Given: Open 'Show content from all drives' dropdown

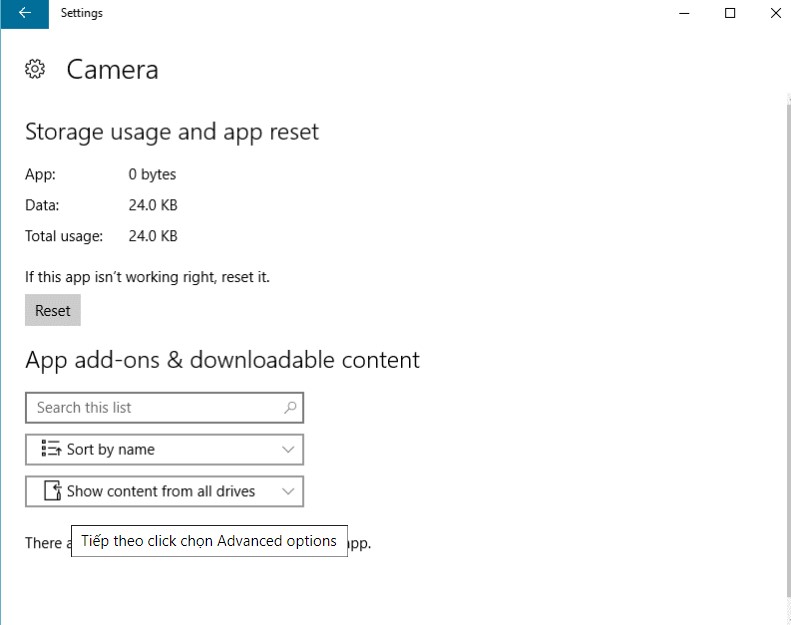Looking at the screenshot, I should [164, 492].
